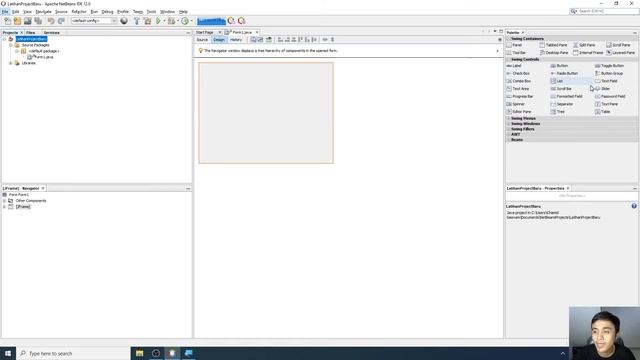The image size is (640, 360).
Task: Pick the Table component in Palette
Action: pos(602,111)
